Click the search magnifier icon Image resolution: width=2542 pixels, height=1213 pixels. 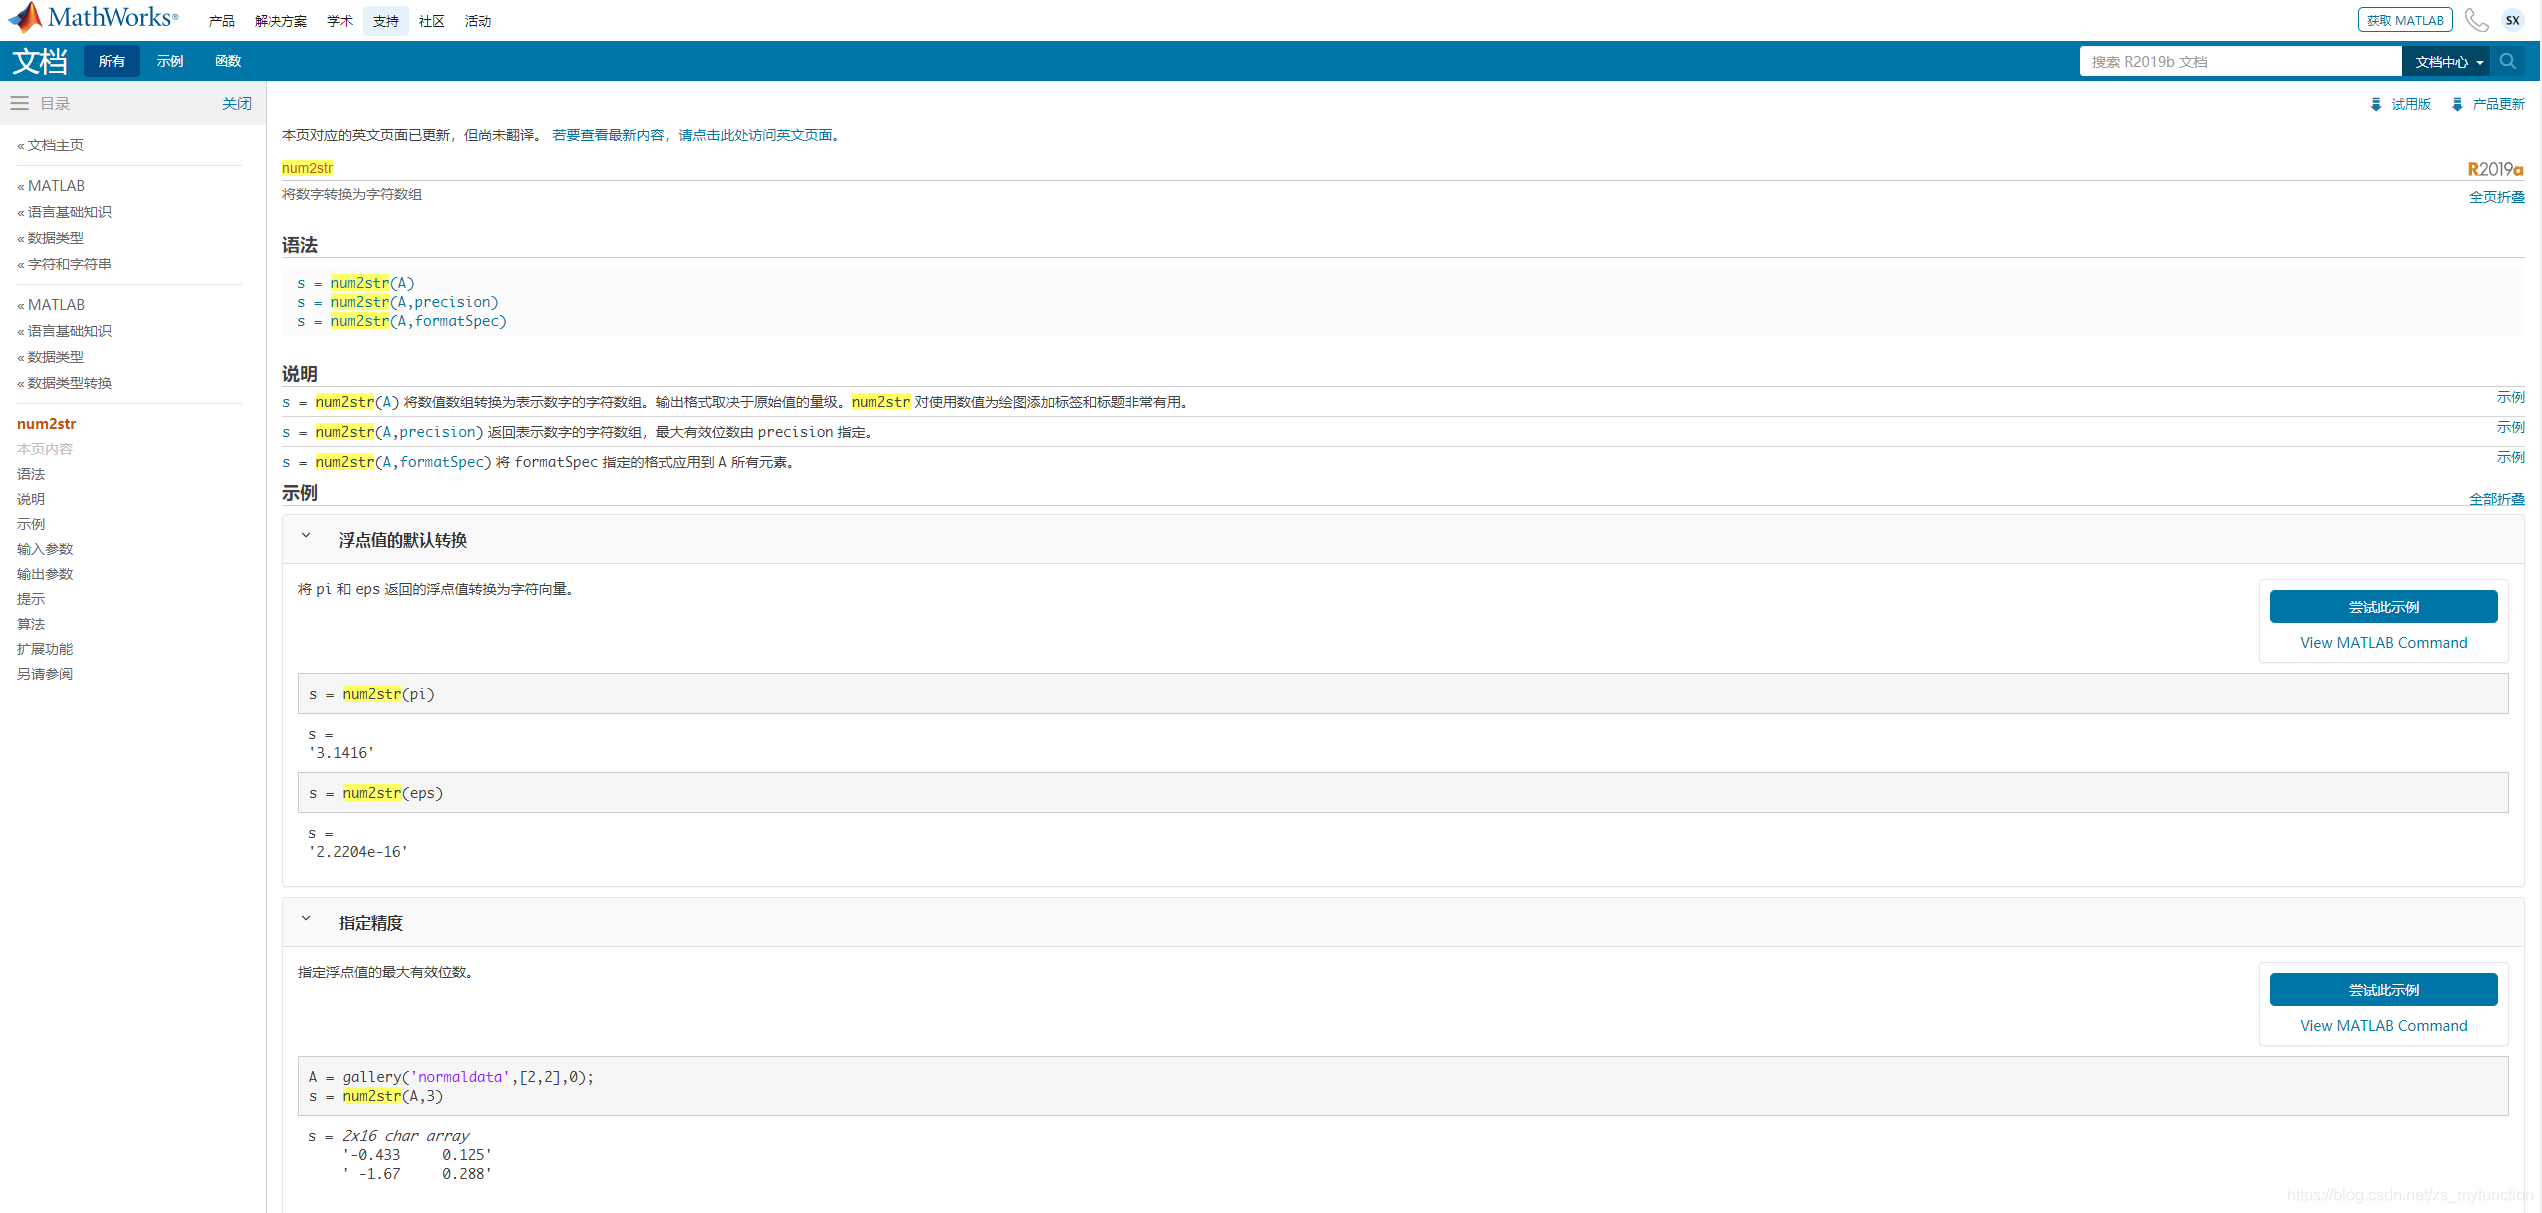point(2507,61)
